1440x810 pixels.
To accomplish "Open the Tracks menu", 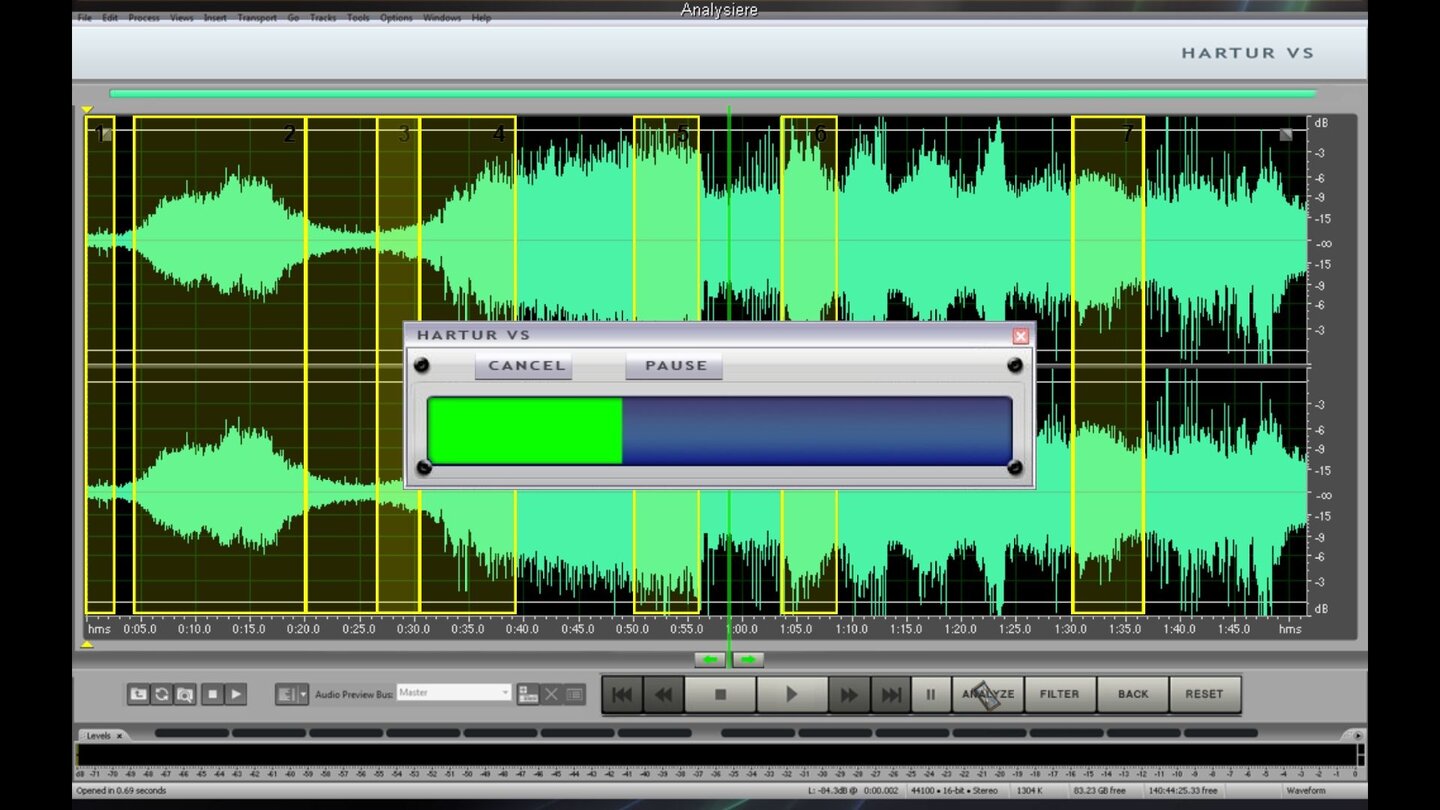I will click(x=323, y=18).
